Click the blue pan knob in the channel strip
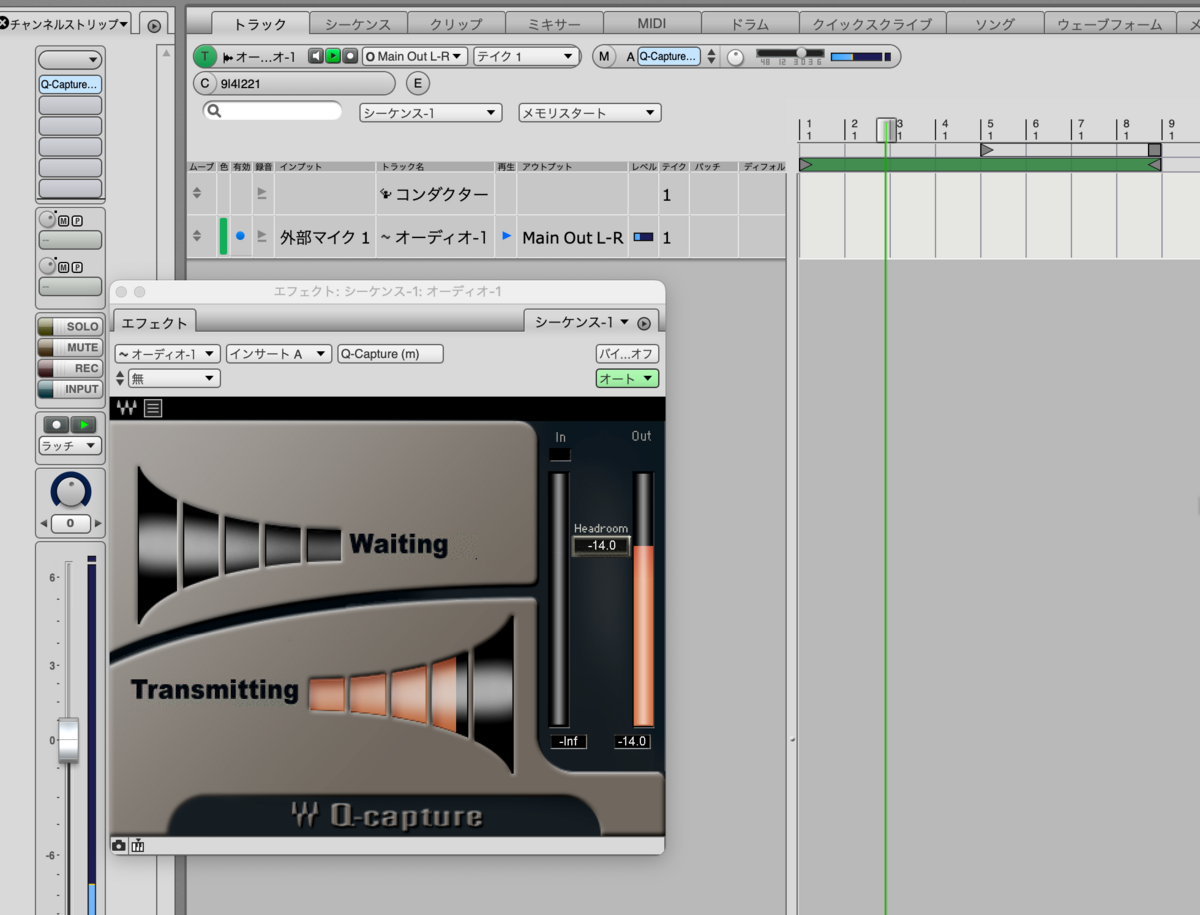 point(70,491)
